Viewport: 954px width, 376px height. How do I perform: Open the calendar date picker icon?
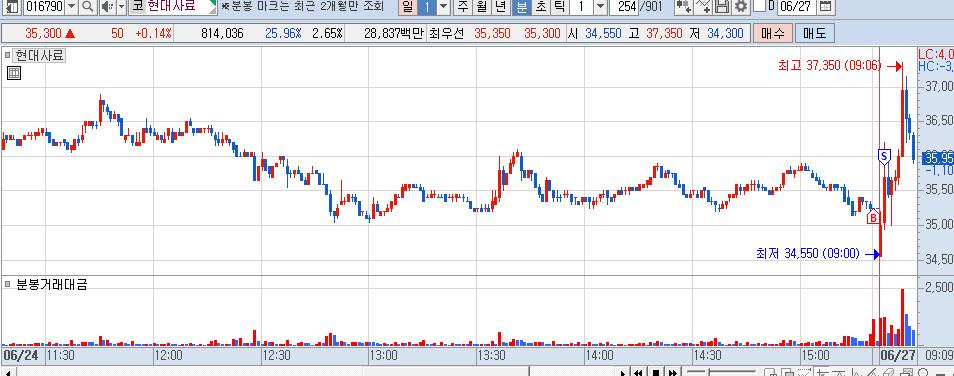pos(825,7)
